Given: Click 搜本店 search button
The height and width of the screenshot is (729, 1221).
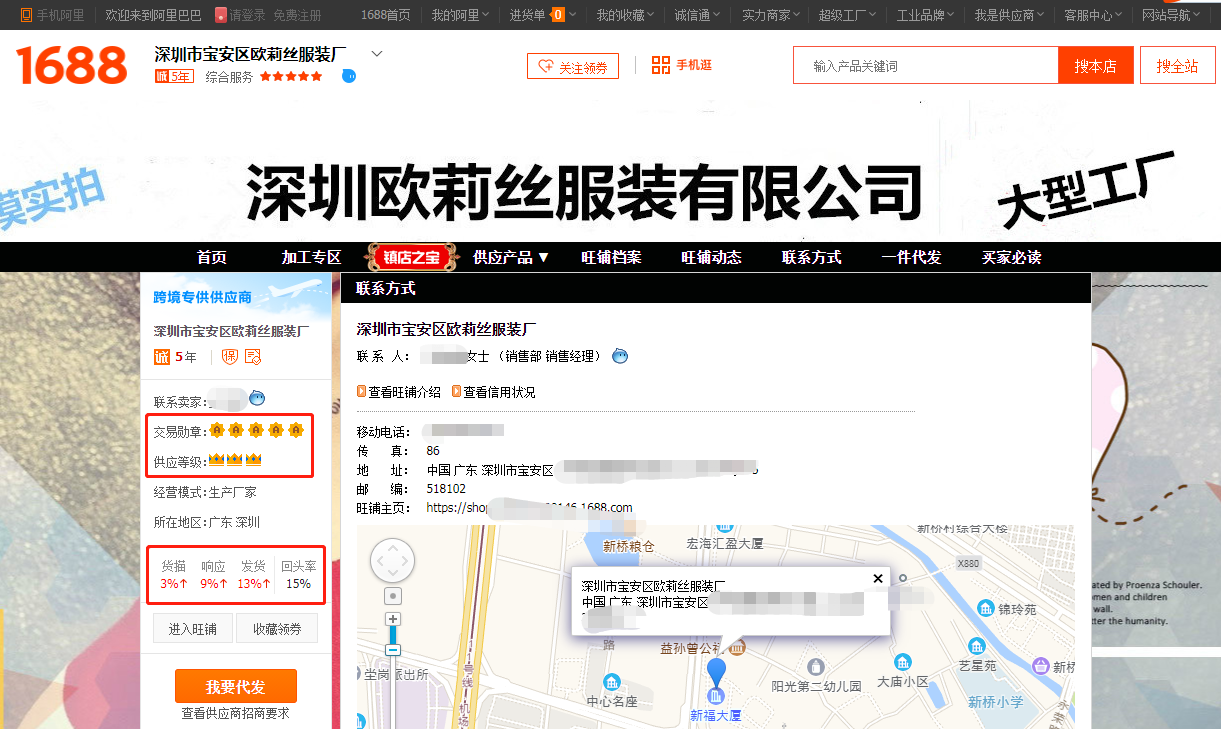Looking at the screenshot, I should [1095, 66].
